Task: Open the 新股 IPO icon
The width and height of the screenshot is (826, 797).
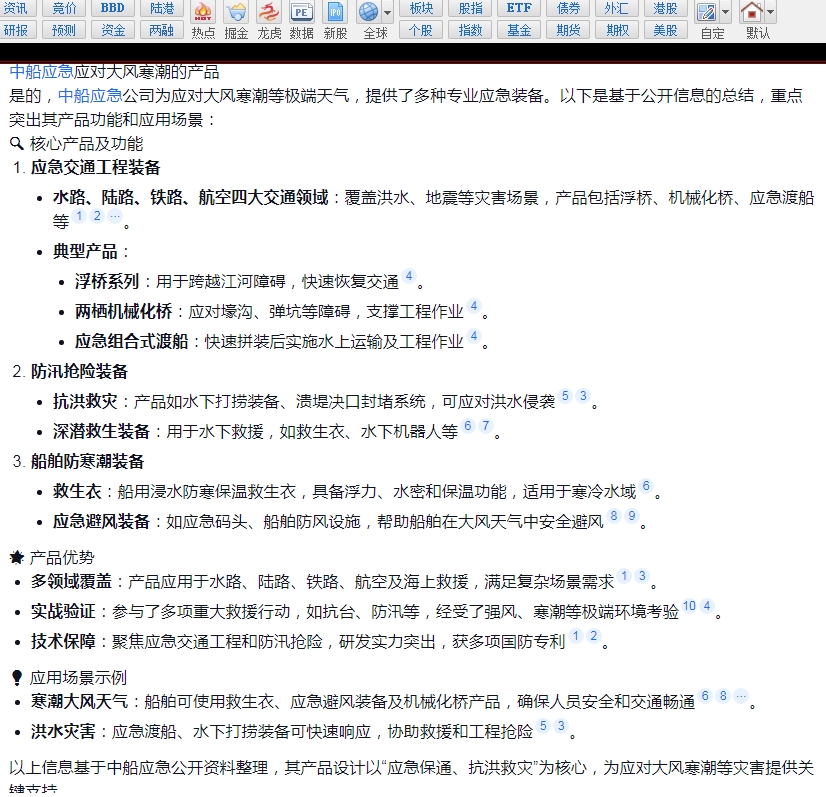Action: pyautogui.click(x=335, y=20)
